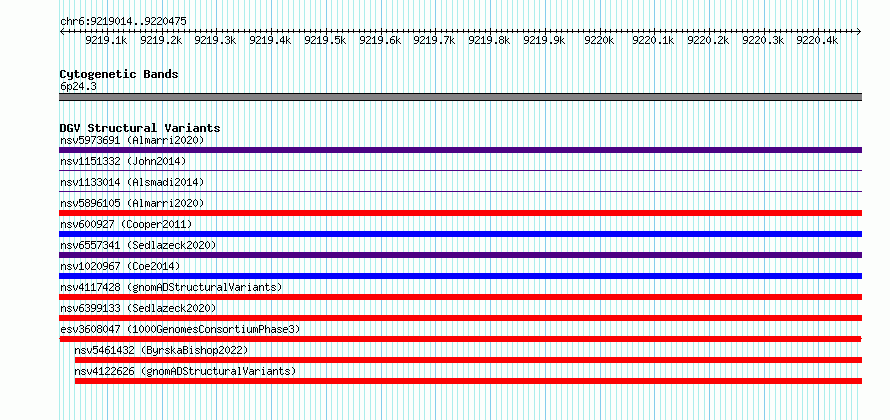Click nsv6557341 (Sedlazeck2020) label
The width and height of the screenshot is (890, 420).
tap(138, 245)
